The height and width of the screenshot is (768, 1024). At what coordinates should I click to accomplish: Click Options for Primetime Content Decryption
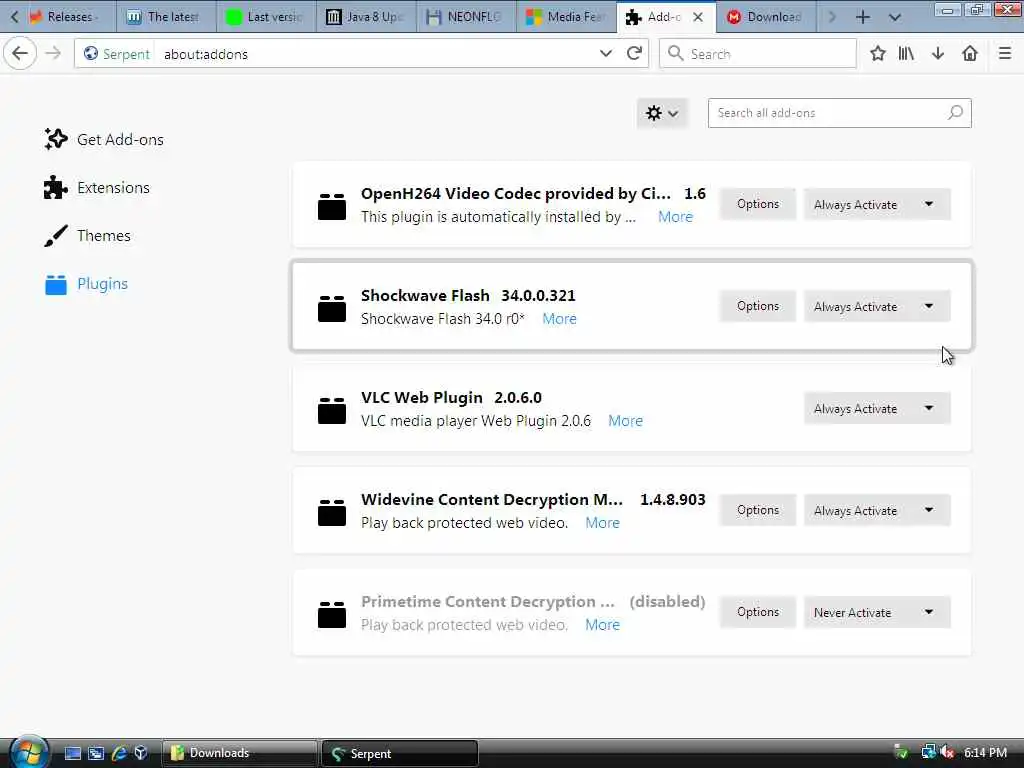coord(758,612)
